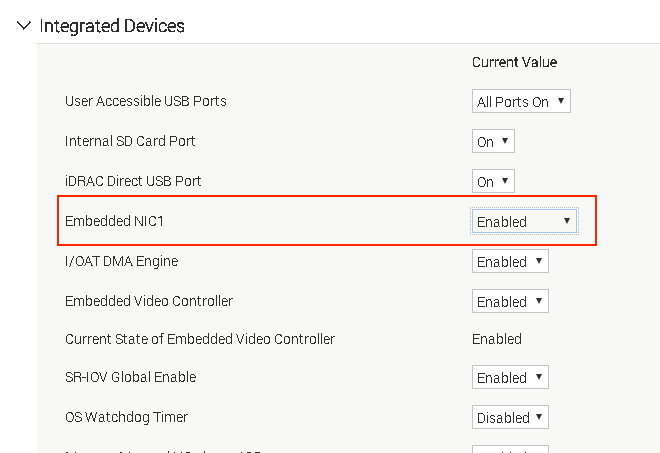Screen dimensions: 660x453
Task: Collapse the Integrated Devices section chevron
Action: coord(24,26)
